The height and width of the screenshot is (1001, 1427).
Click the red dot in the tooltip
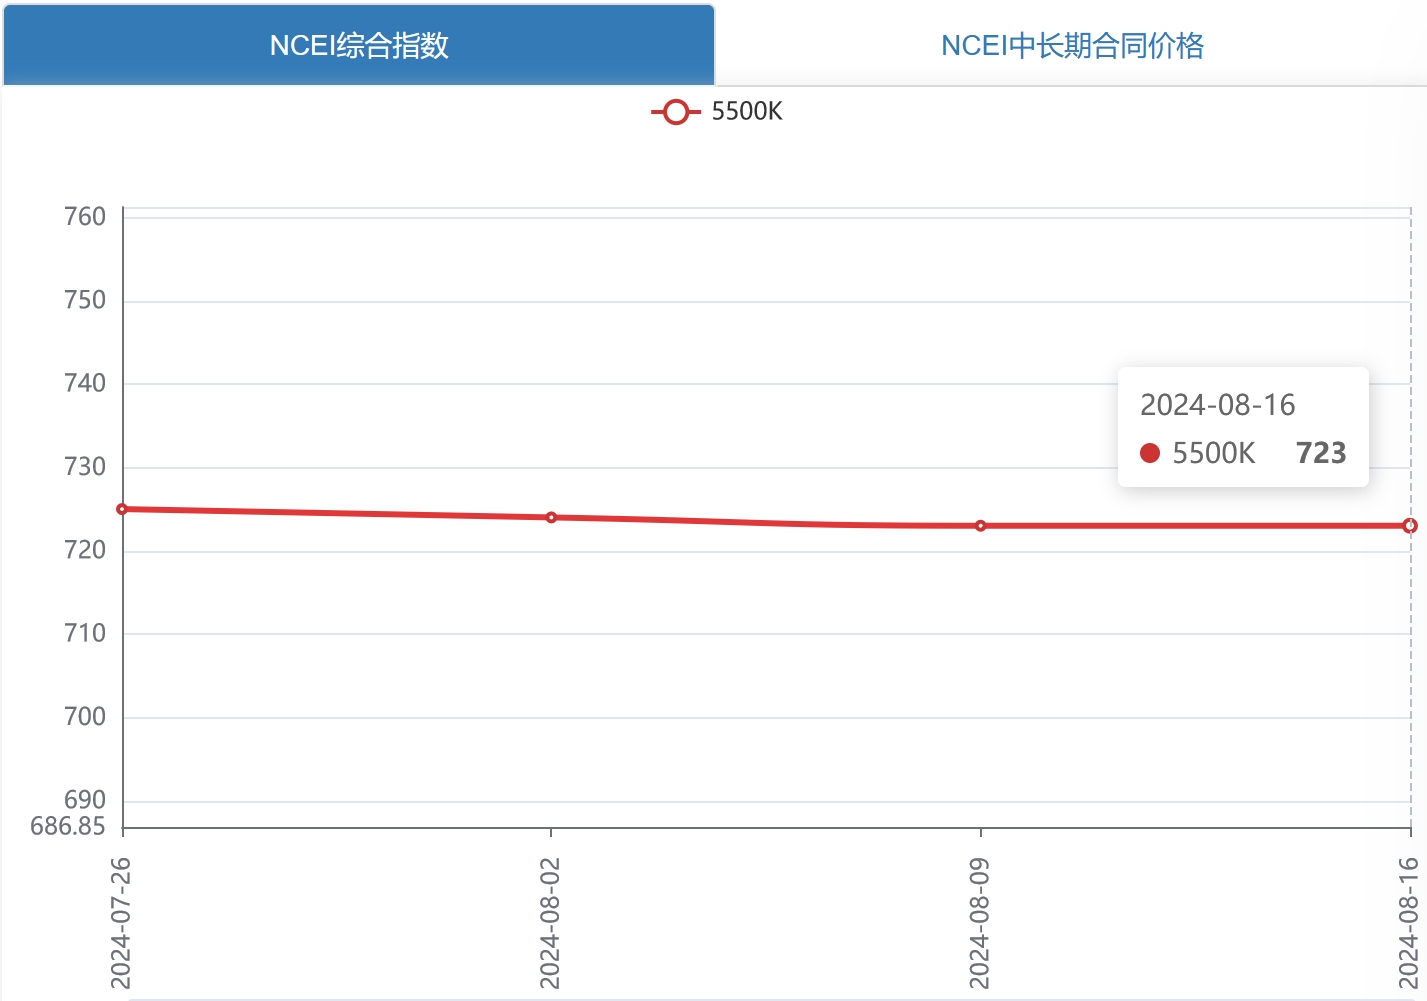pyautogui.click(x=1151, y=453)
